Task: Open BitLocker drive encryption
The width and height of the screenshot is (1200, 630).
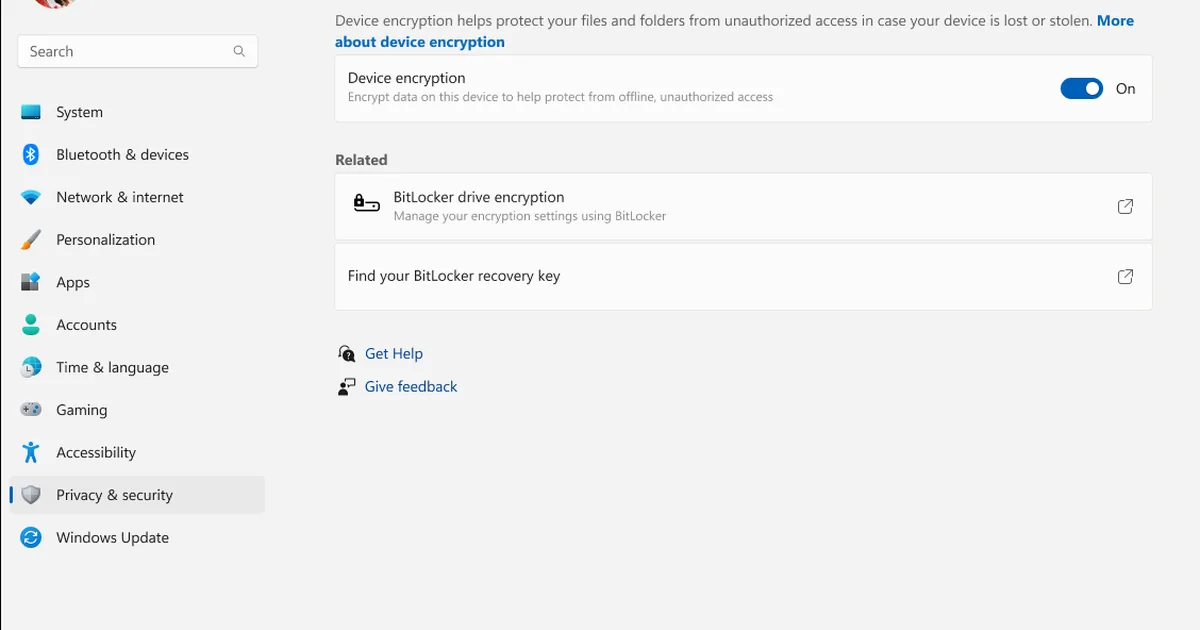Action: [x=743, y=206]
